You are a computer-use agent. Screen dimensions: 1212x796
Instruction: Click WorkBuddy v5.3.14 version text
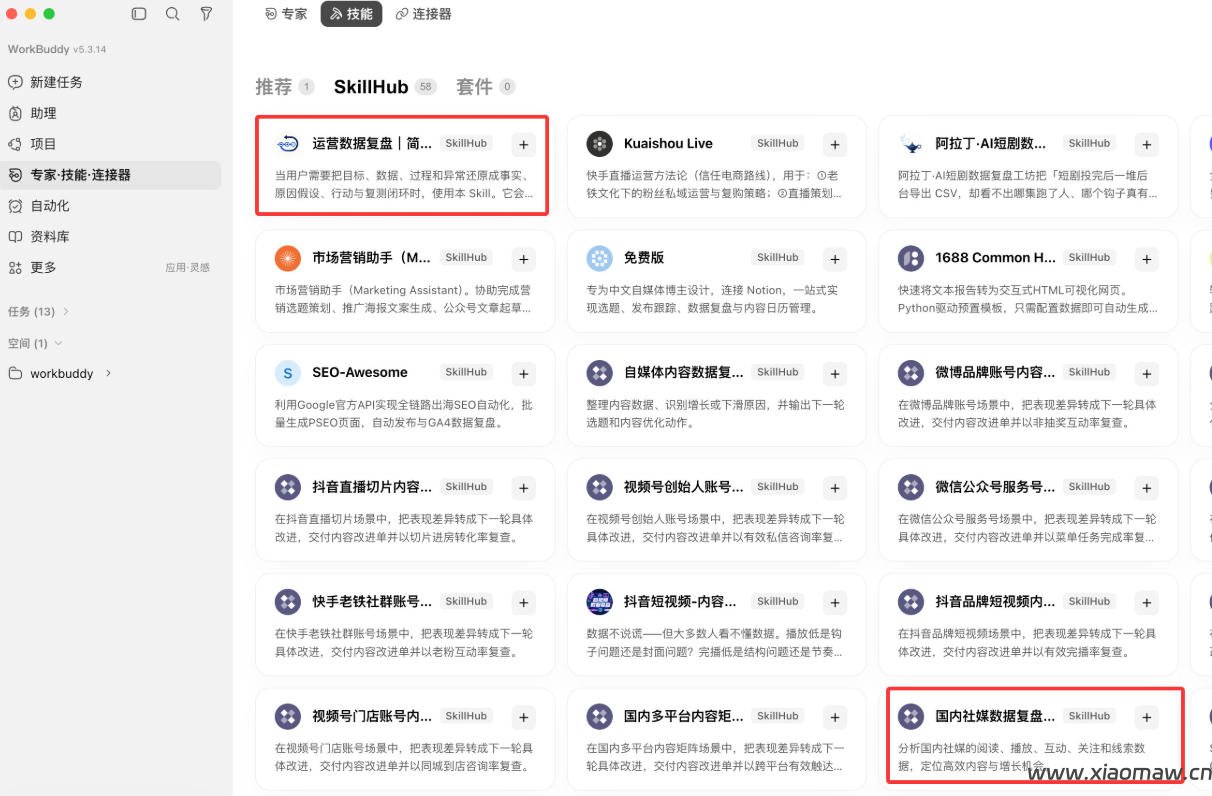tap(57, 49)
